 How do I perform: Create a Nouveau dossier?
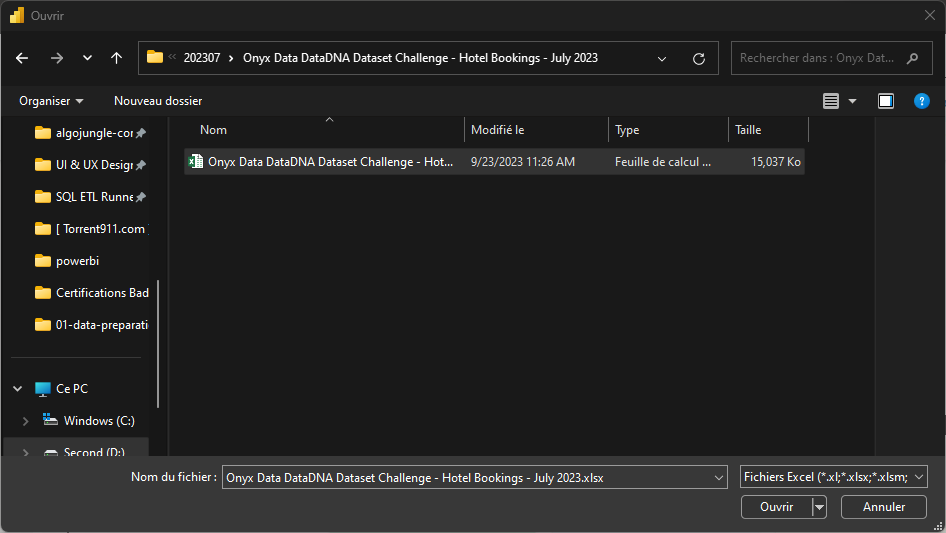pos(158,101)
